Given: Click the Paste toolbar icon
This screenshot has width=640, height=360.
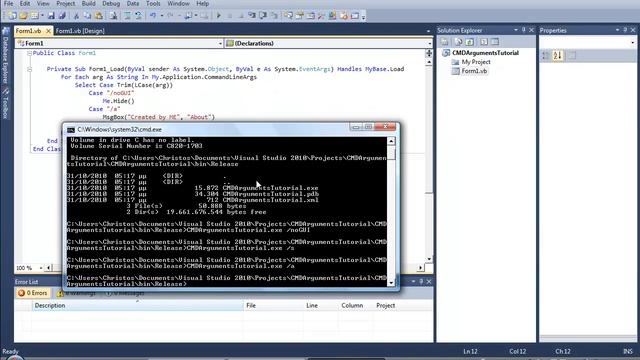Looking at the screenshot, I should pos(99,16).
